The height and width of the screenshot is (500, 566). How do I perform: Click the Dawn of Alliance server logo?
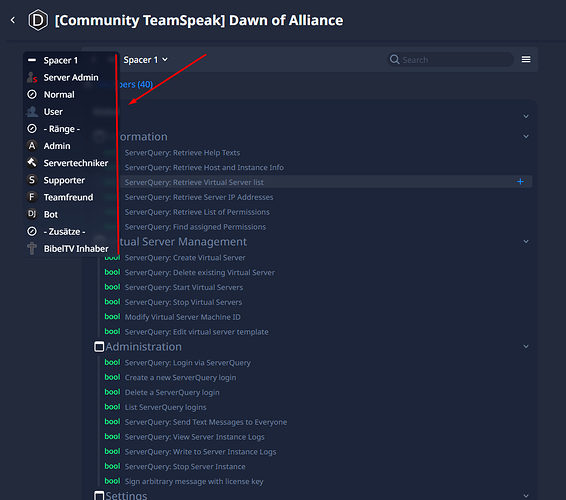tap(38, 20)
